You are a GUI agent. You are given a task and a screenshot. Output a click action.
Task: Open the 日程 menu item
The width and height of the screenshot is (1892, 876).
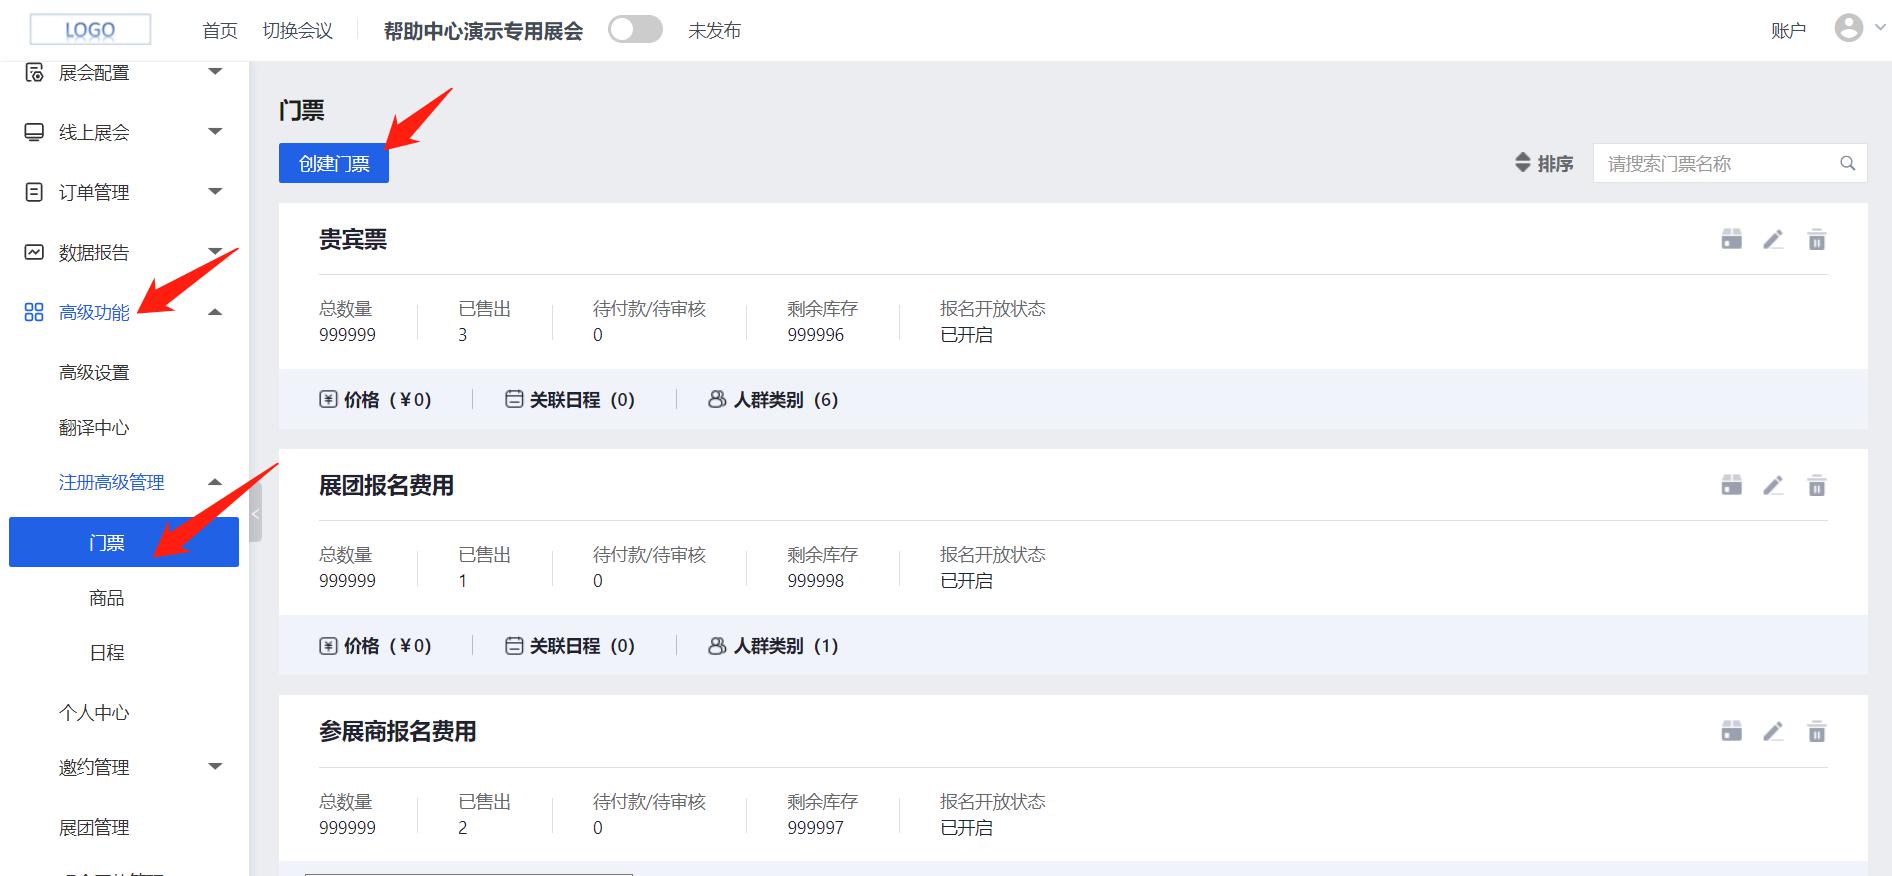point(107,653)
